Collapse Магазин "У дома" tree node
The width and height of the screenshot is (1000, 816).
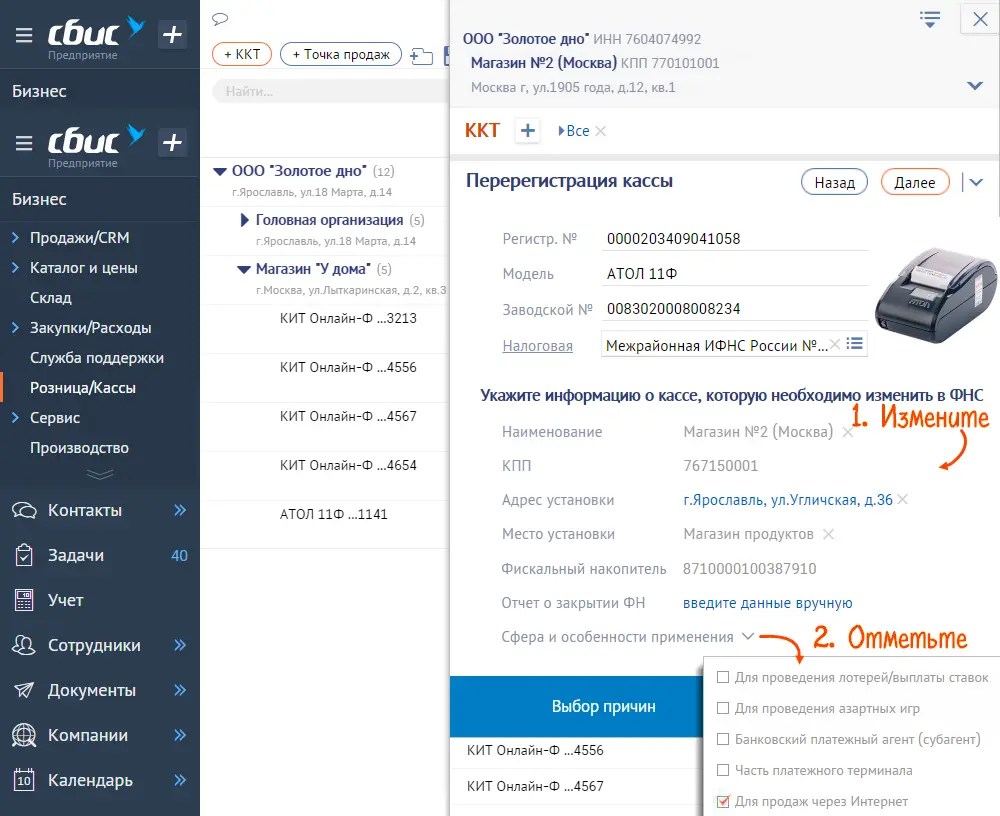pyautogui.click(x=244, y=269)
